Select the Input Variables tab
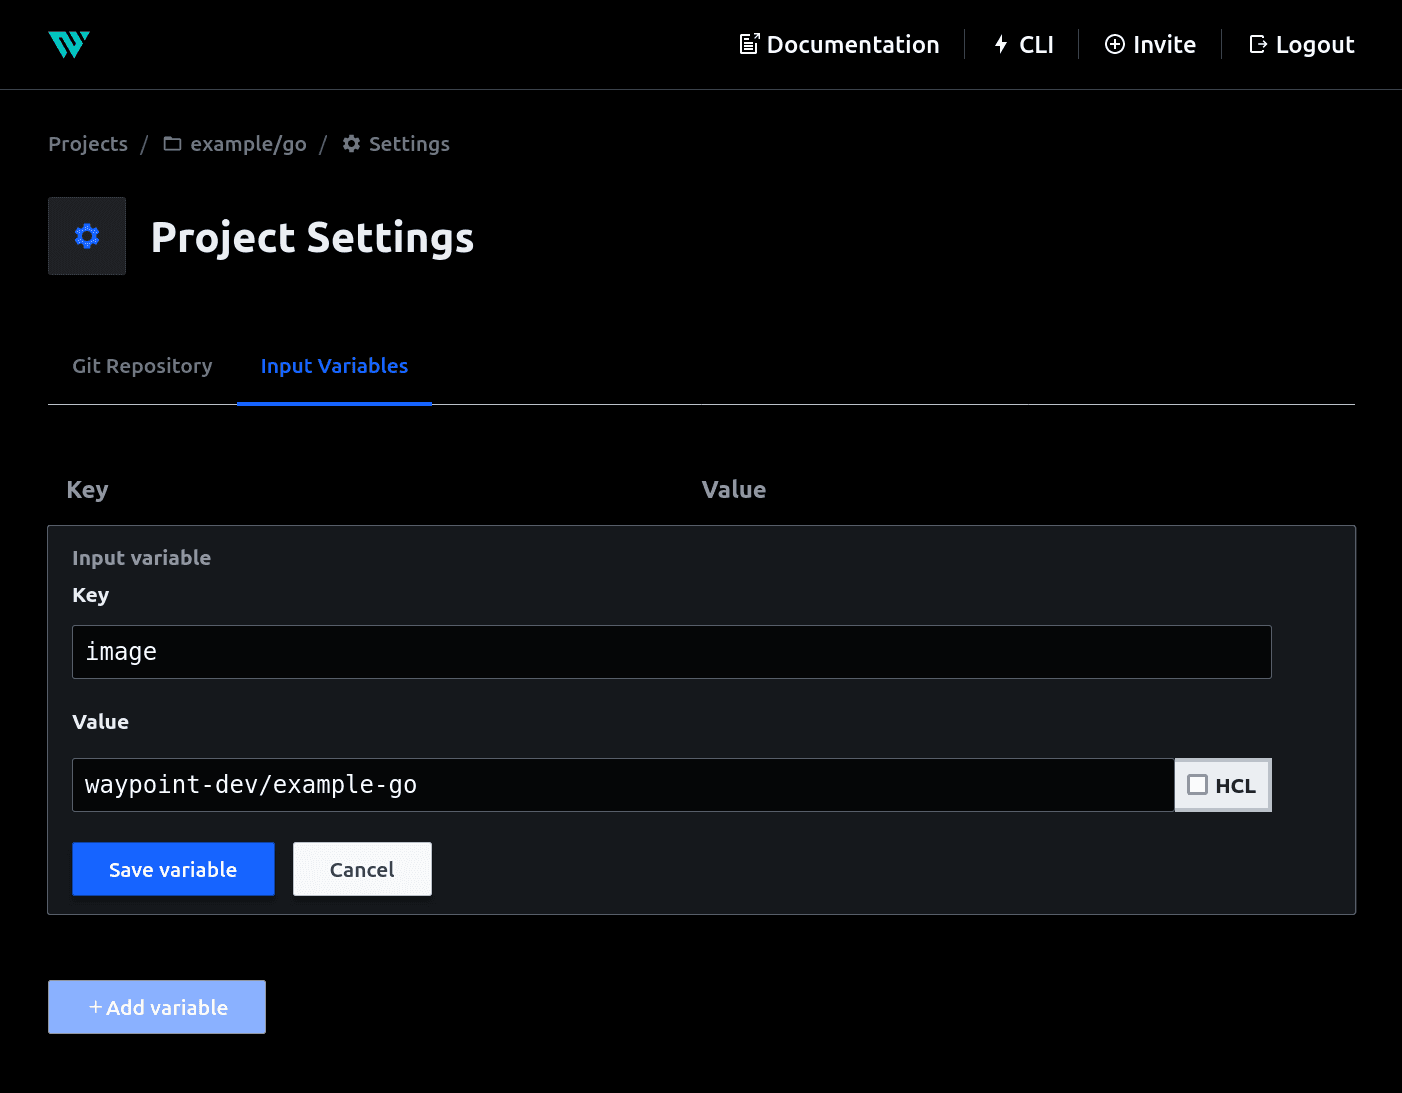This screenshot has height=1093, width=1402. point(334,366)
